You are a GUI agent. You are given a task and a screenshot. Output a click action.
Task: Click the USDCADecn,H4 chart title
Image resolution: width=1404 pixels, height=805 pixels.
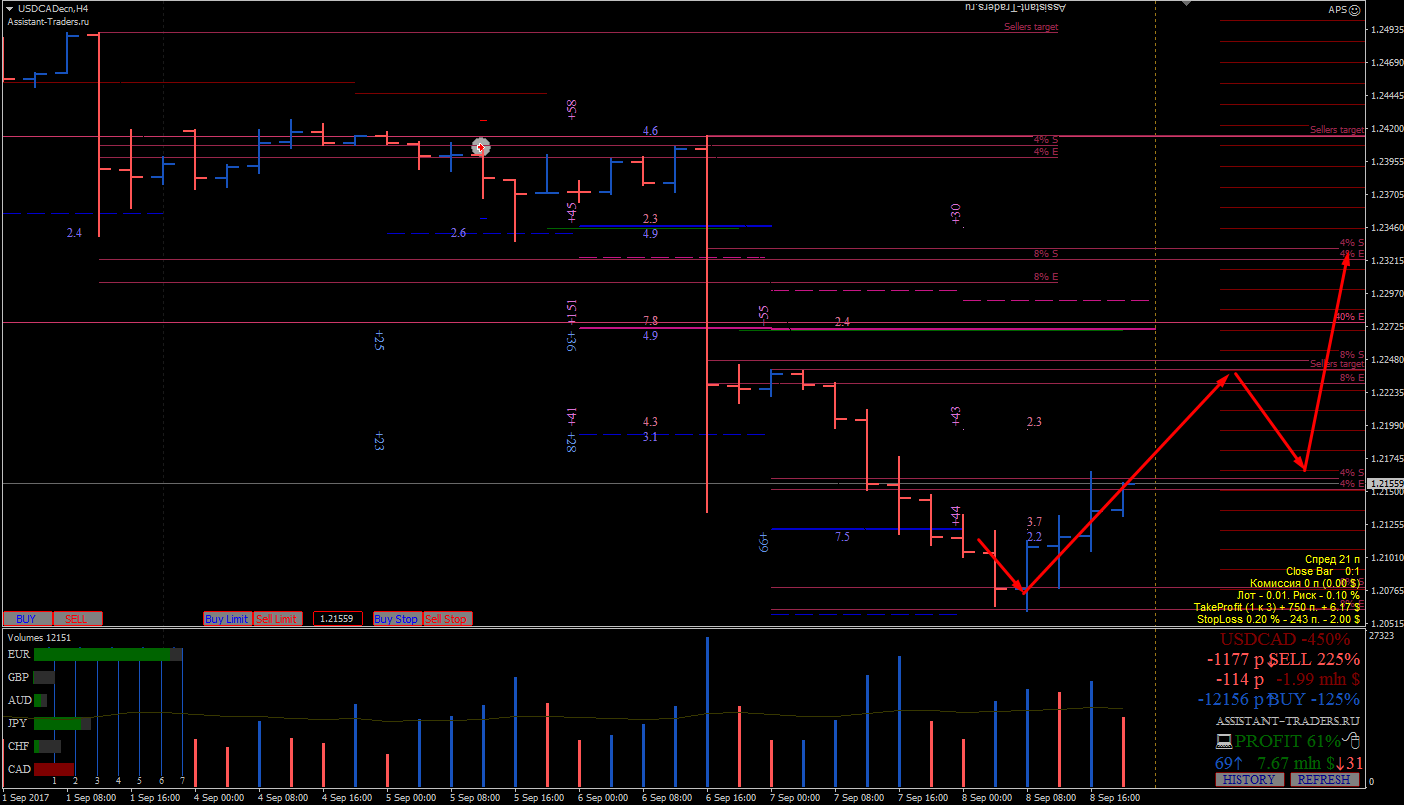[52, 8]
